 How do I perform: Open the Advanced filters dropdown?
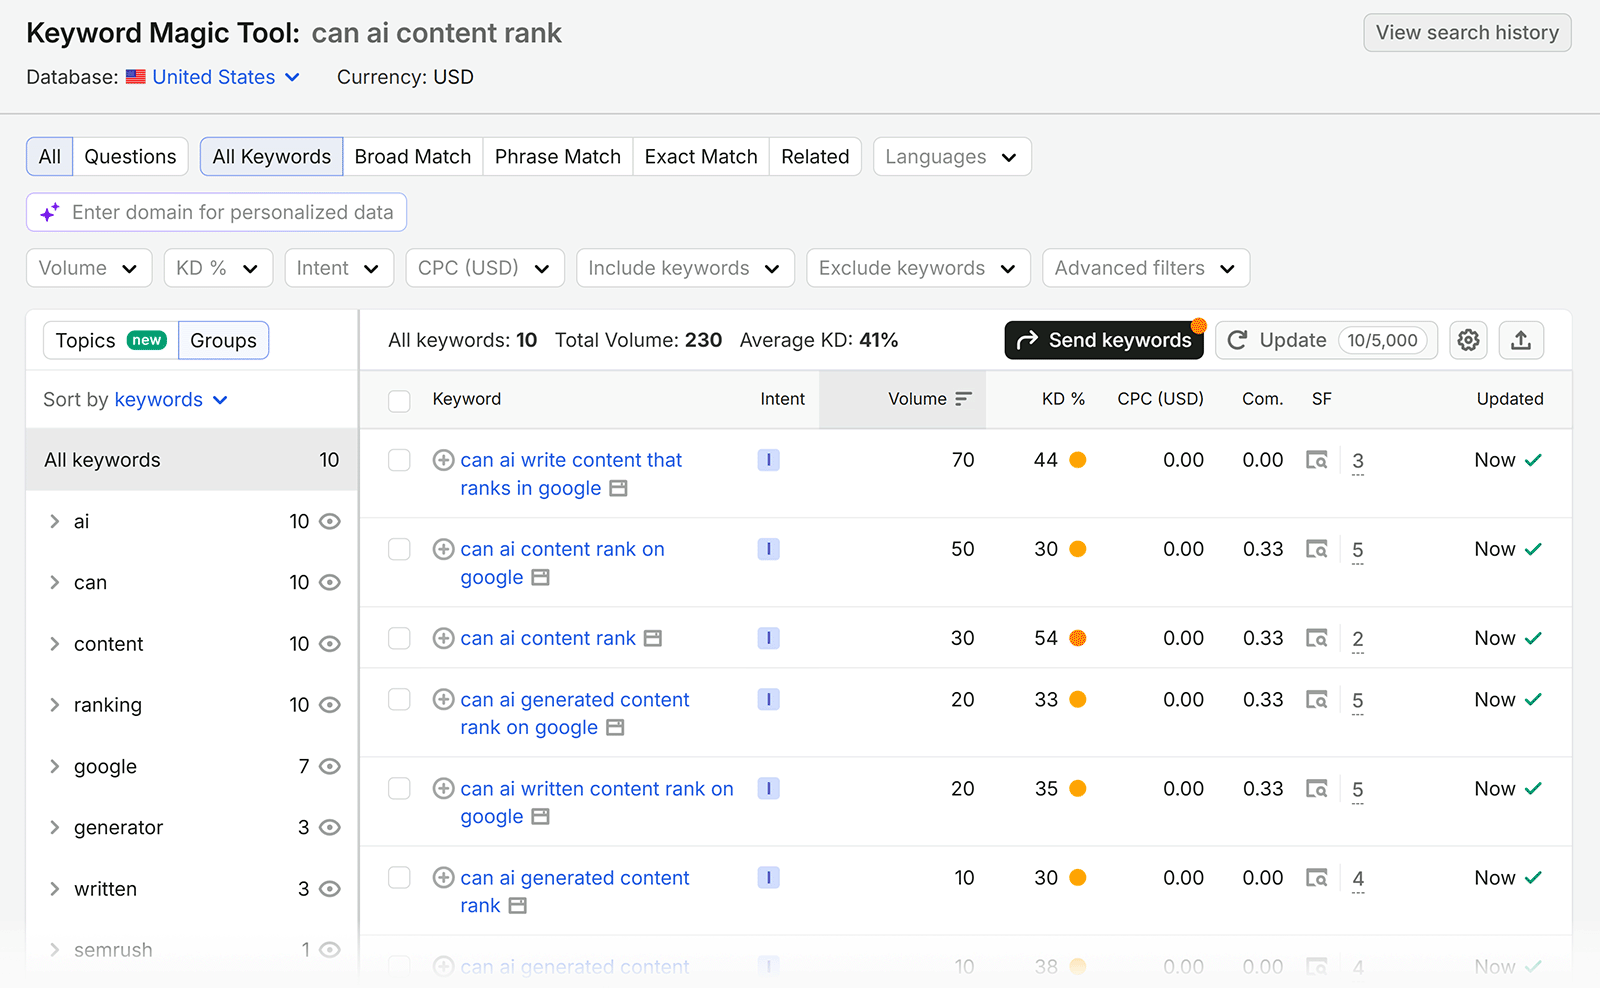1146,268
